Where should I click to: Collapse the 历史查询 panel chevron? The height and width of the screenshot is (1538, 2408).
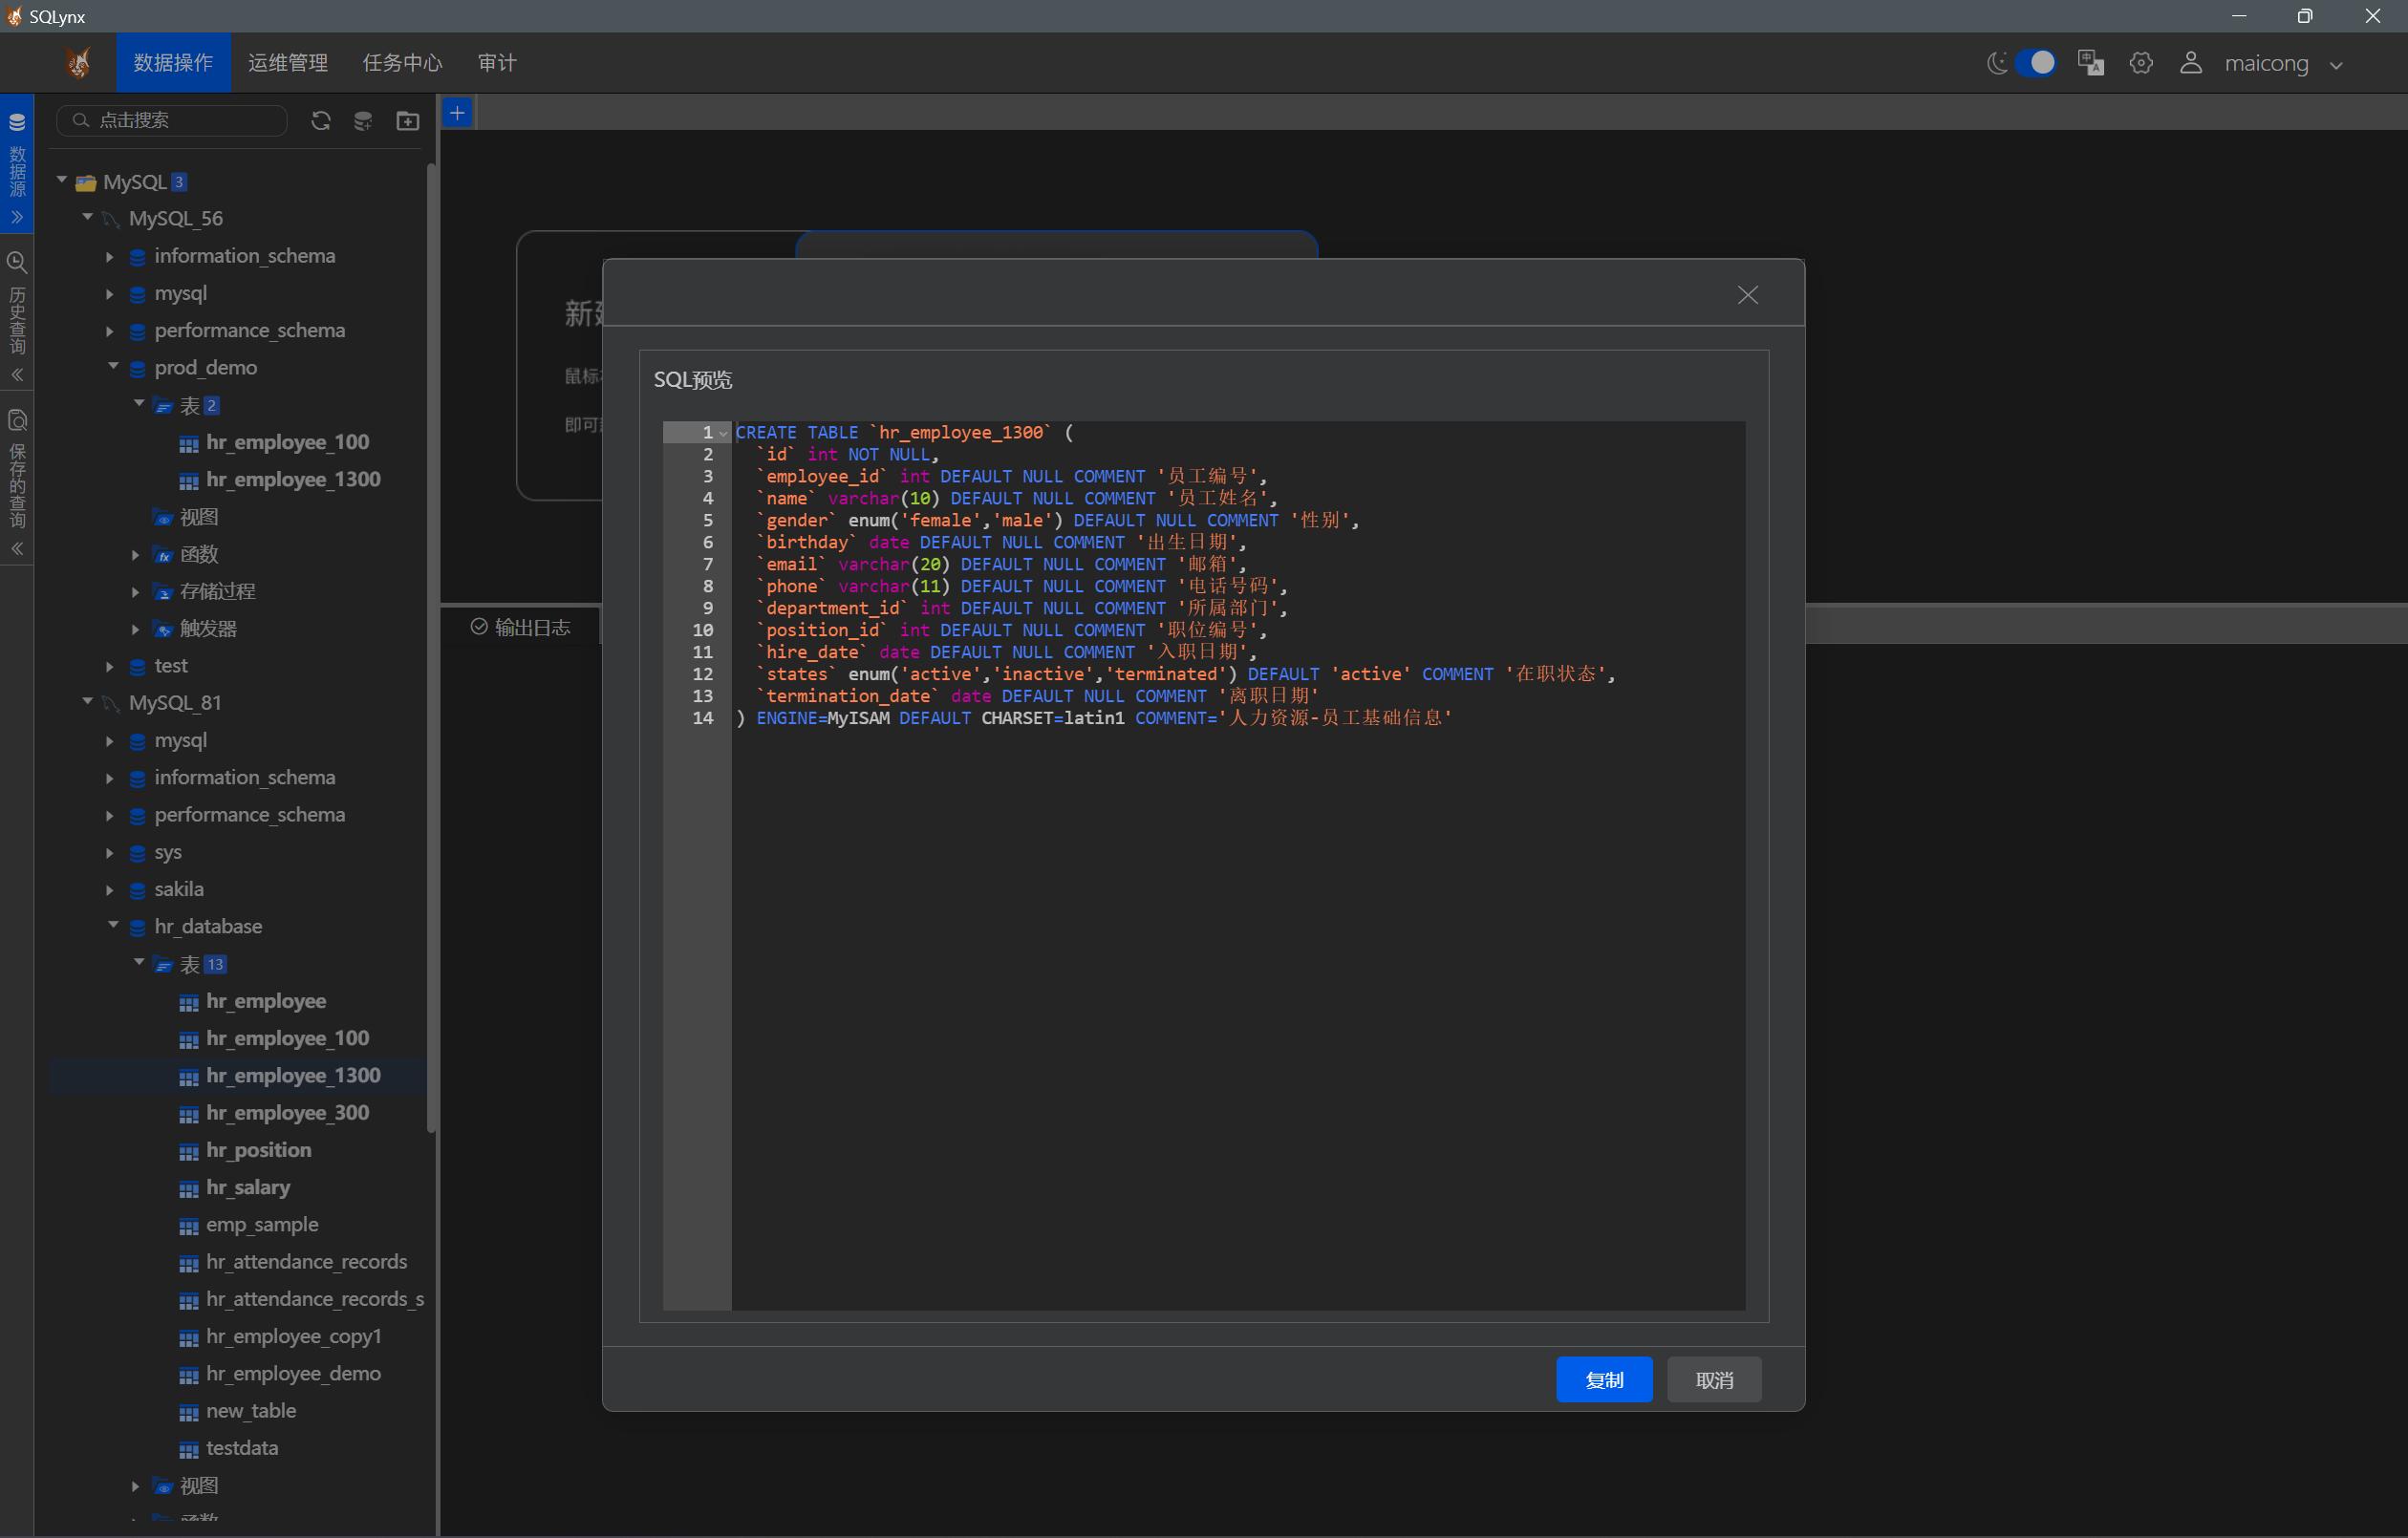tap(17, 375)
